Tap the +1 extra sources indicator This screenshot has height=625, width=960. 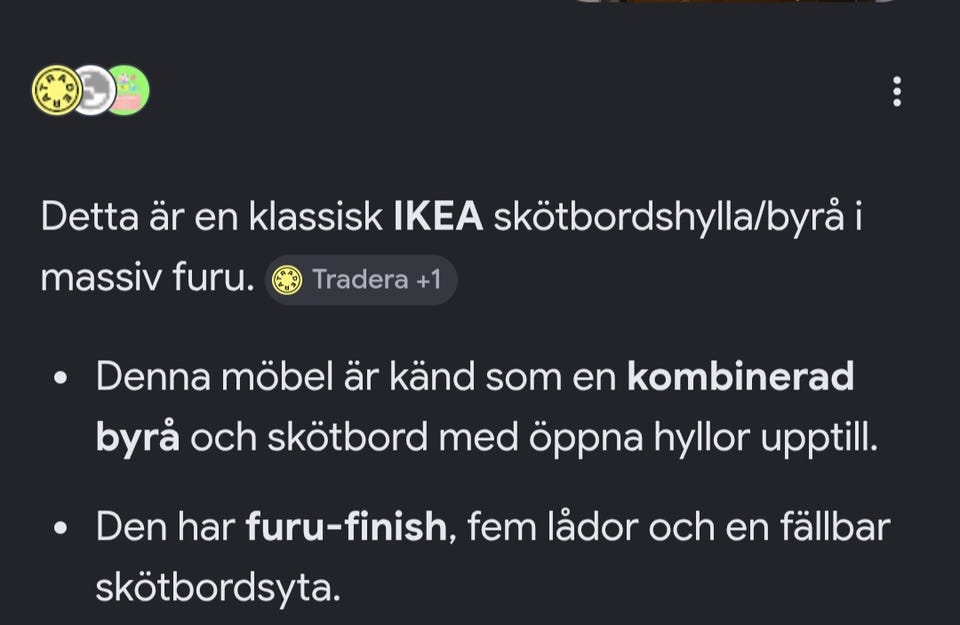coord(429,280)
